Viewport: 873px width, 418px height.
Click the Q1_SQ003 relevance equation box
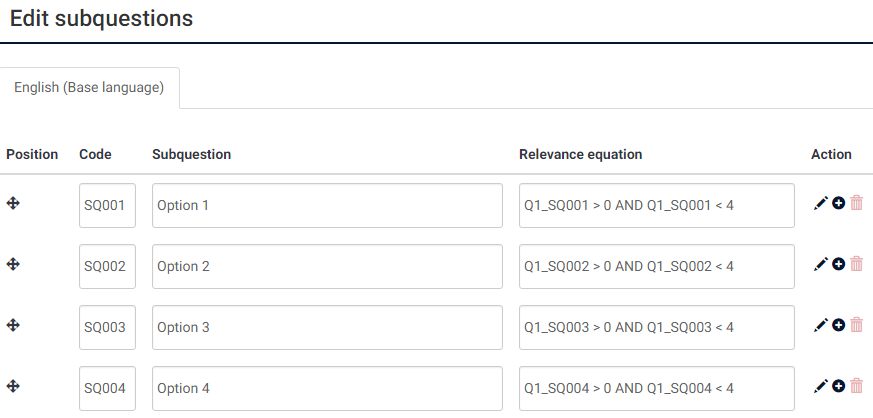click(x=656, y=328)
